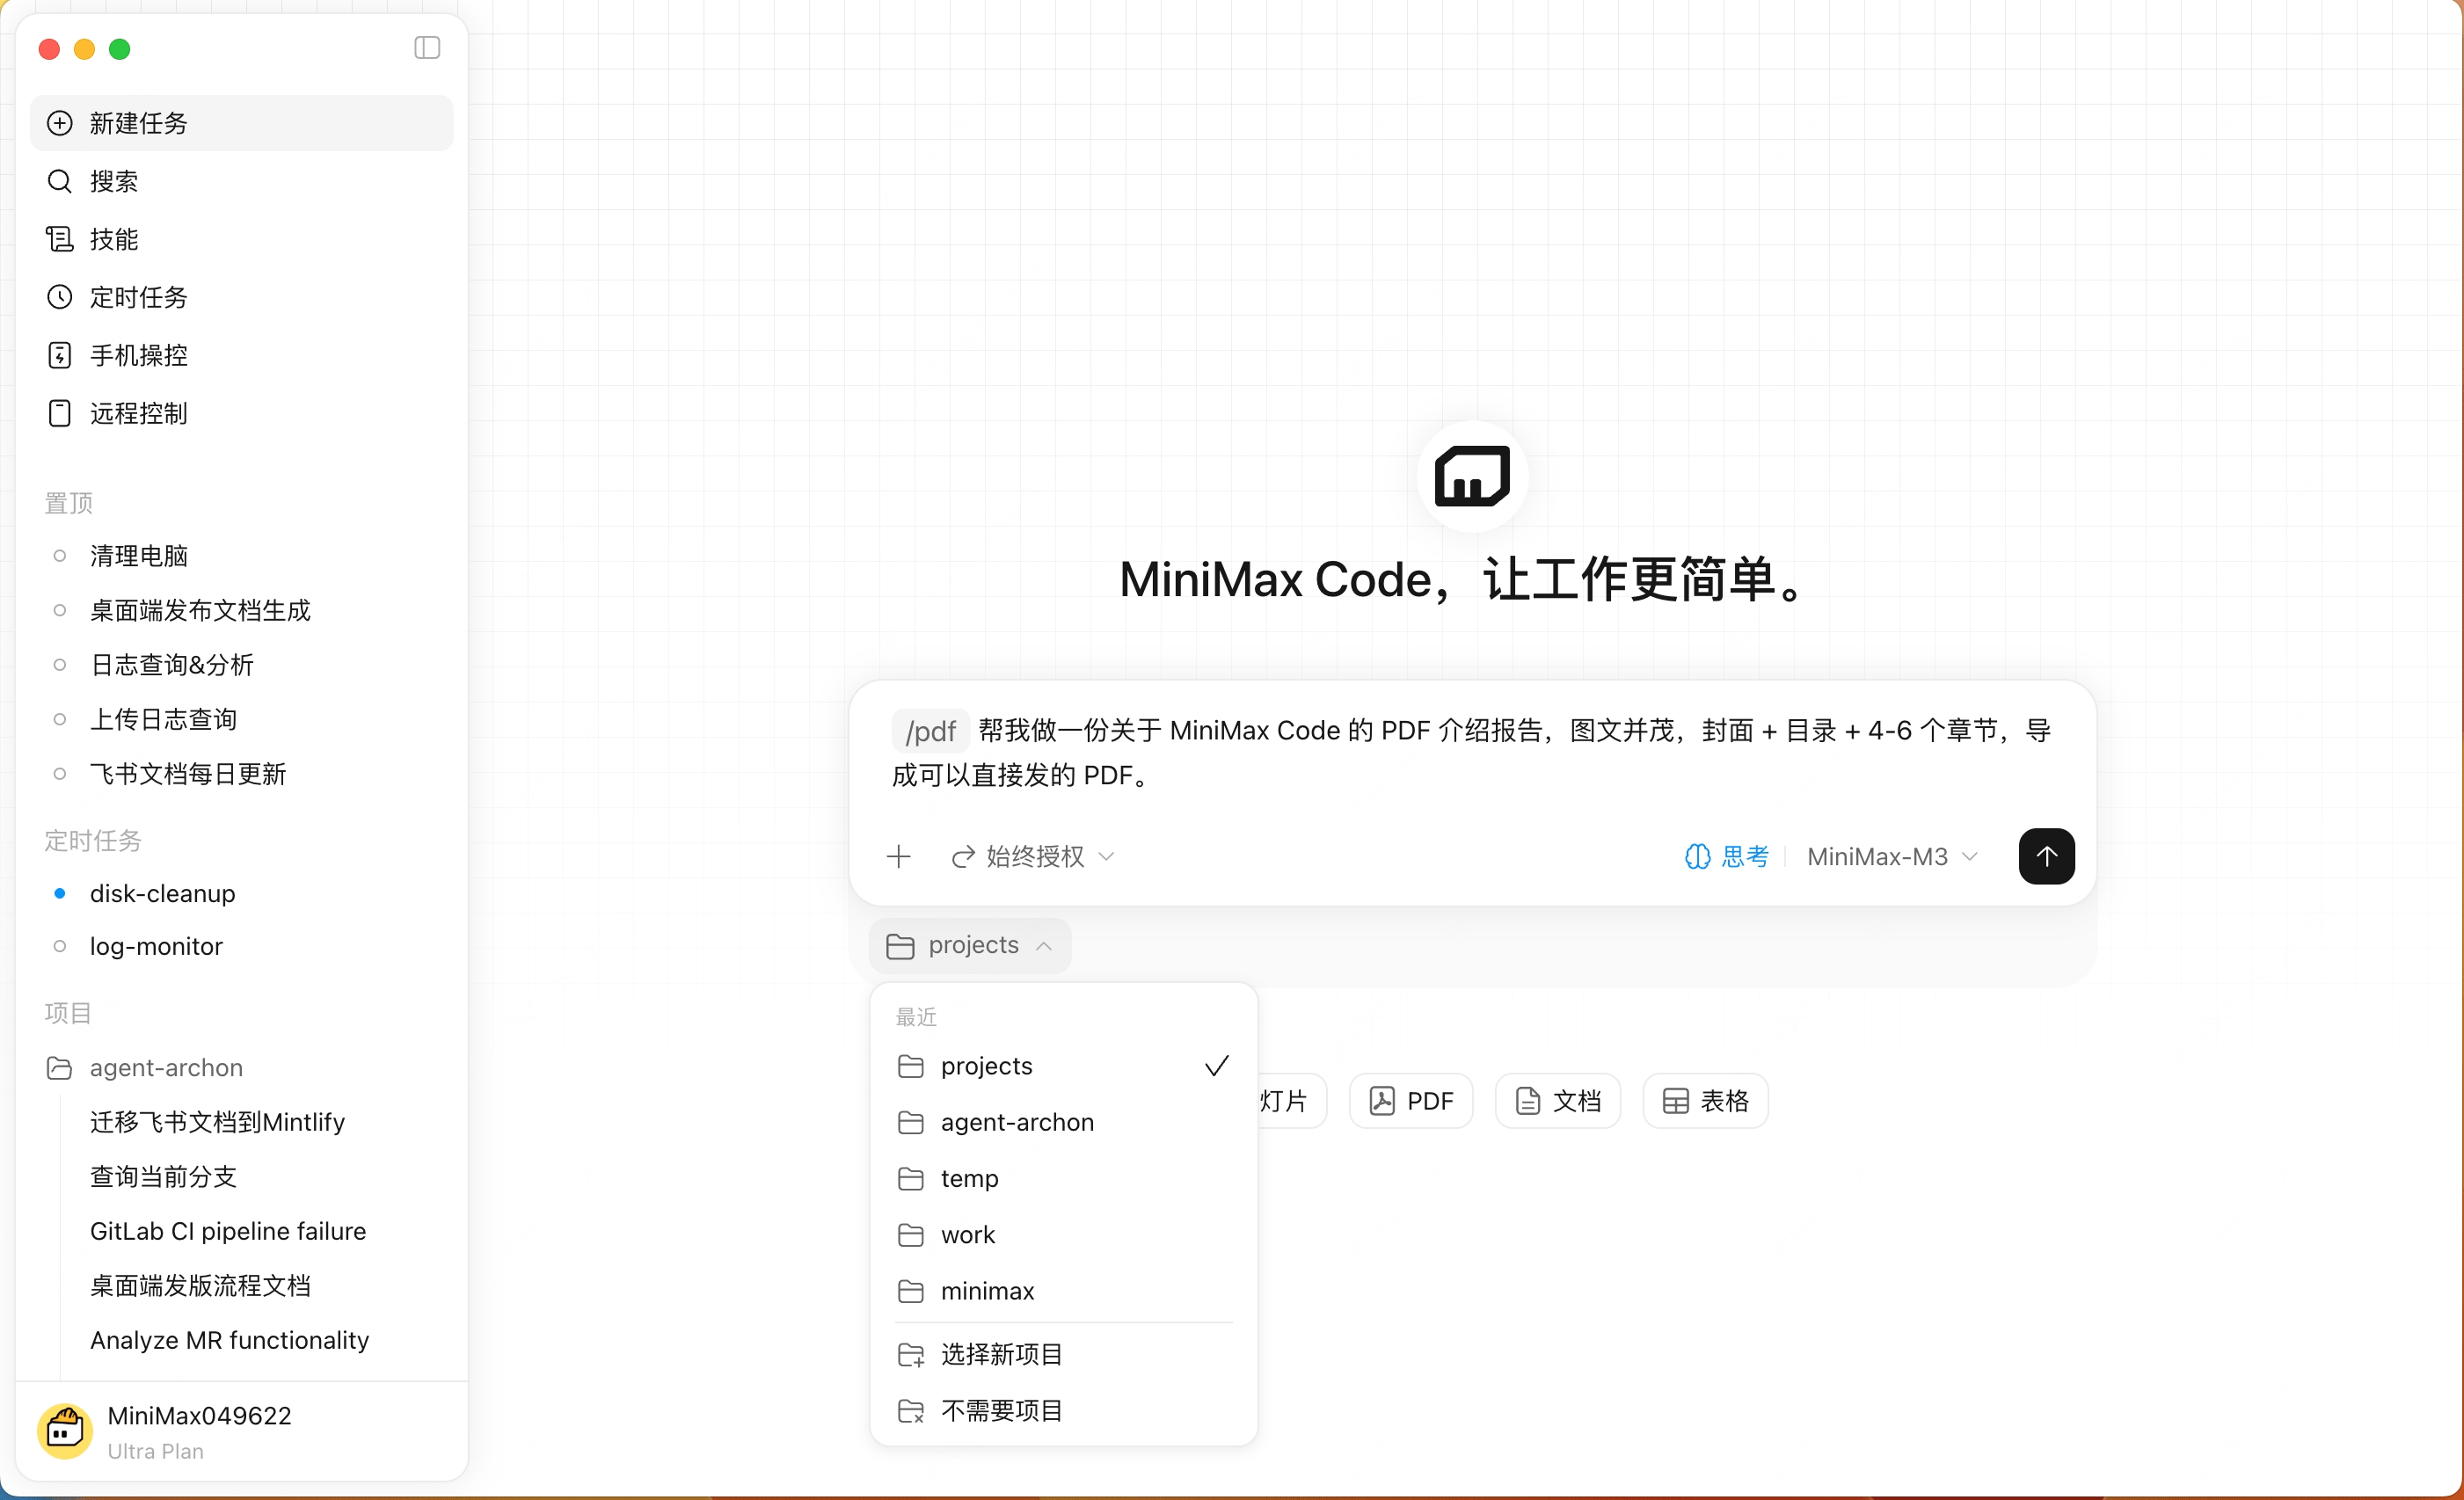Choose 不需要项目 menu entry
The width and height of the screenshot is (2464, 1500).
pos(1063,1410)
